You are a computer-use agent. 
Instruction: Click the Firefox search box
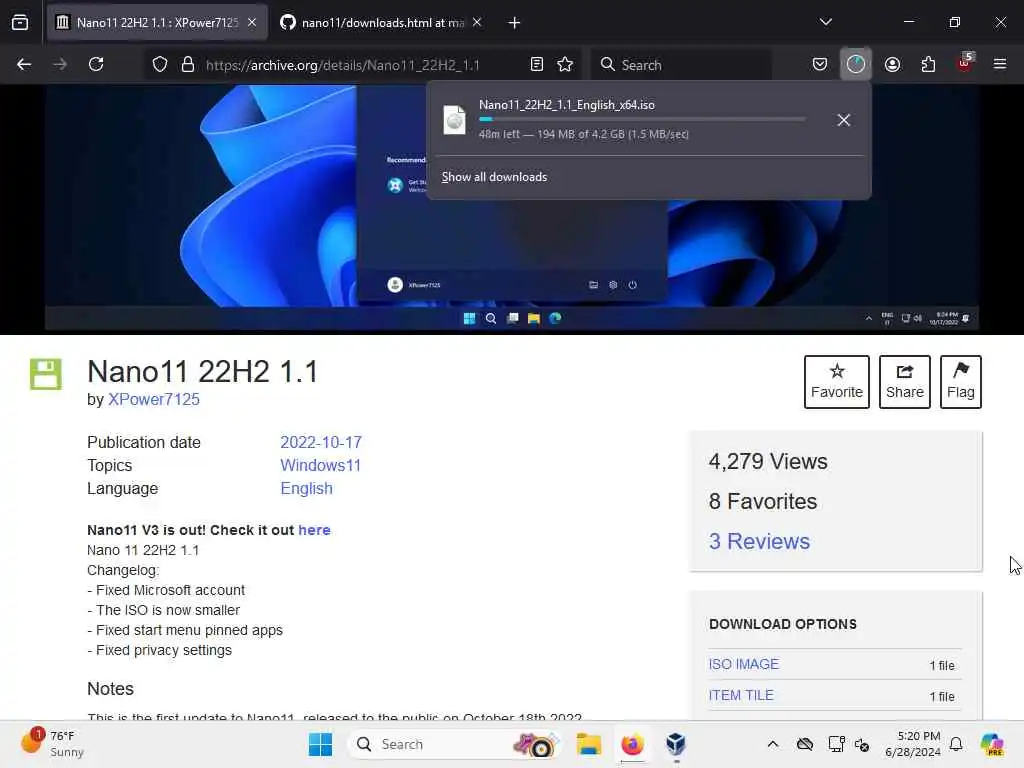tap(682, 65)
